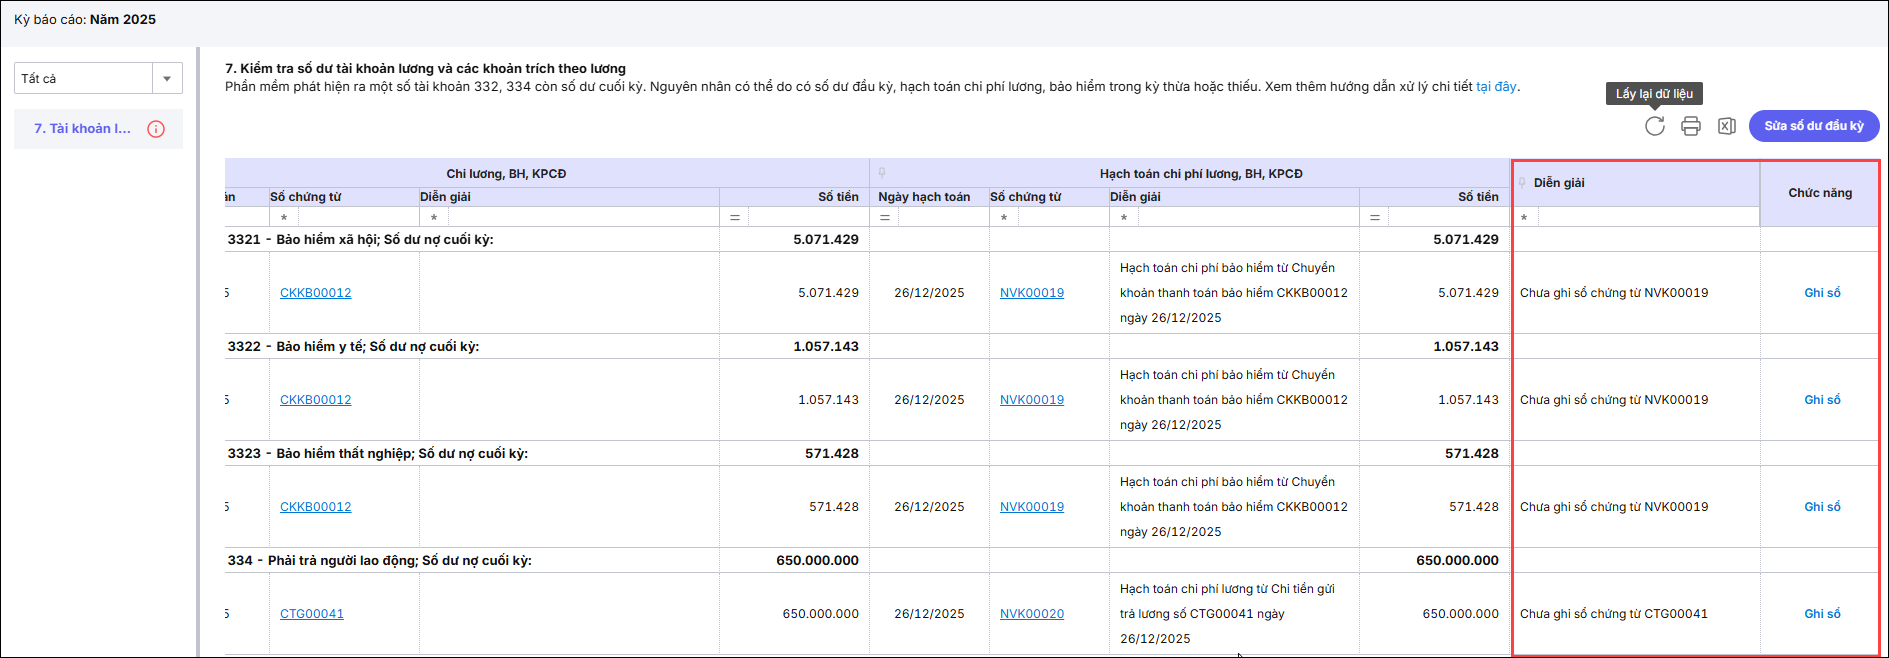Open the 'tại đây' guide link
Viewport: 1889px width, 658px height.
coord(1496,87)
